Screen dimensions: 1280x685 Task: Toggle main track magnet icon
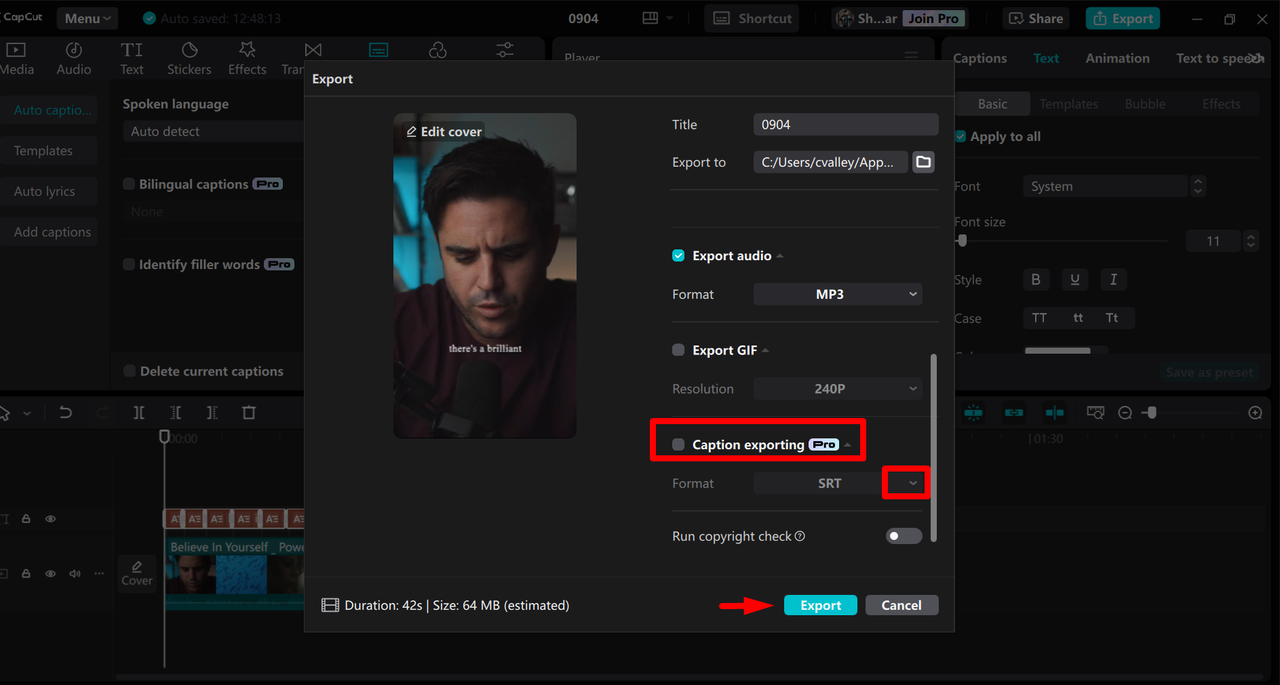click(974, 412)
